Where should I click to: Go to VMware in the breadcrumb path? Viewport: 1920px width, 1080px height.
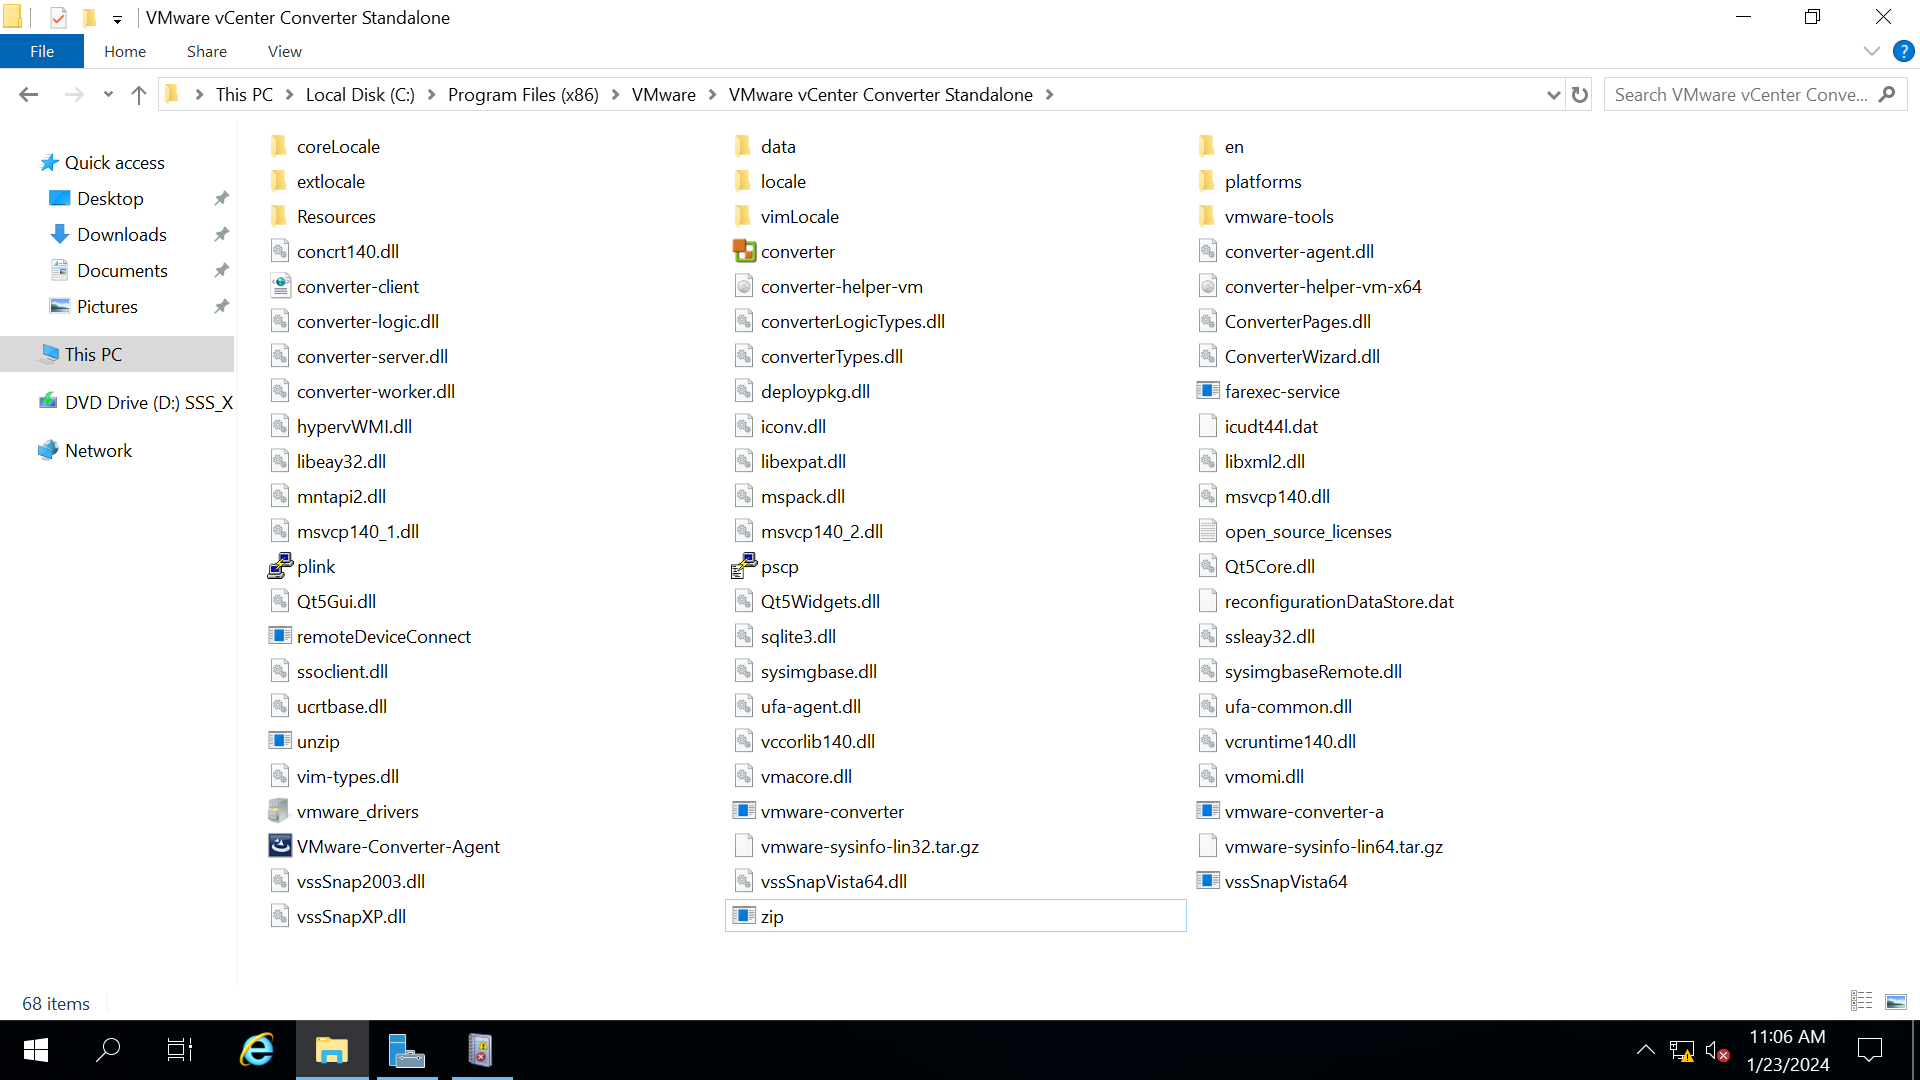click(x=664, y=95)
